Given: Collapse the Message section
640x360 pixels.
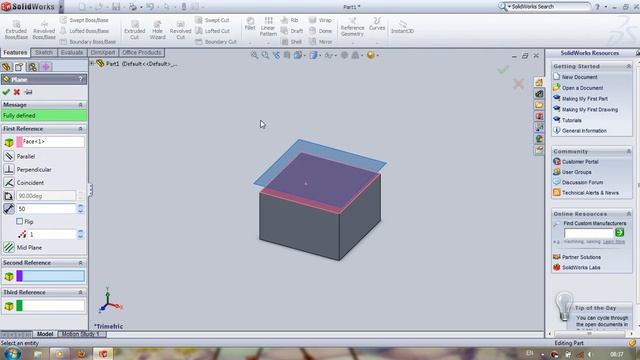Looking at the screenshot, I should [80, 105].
